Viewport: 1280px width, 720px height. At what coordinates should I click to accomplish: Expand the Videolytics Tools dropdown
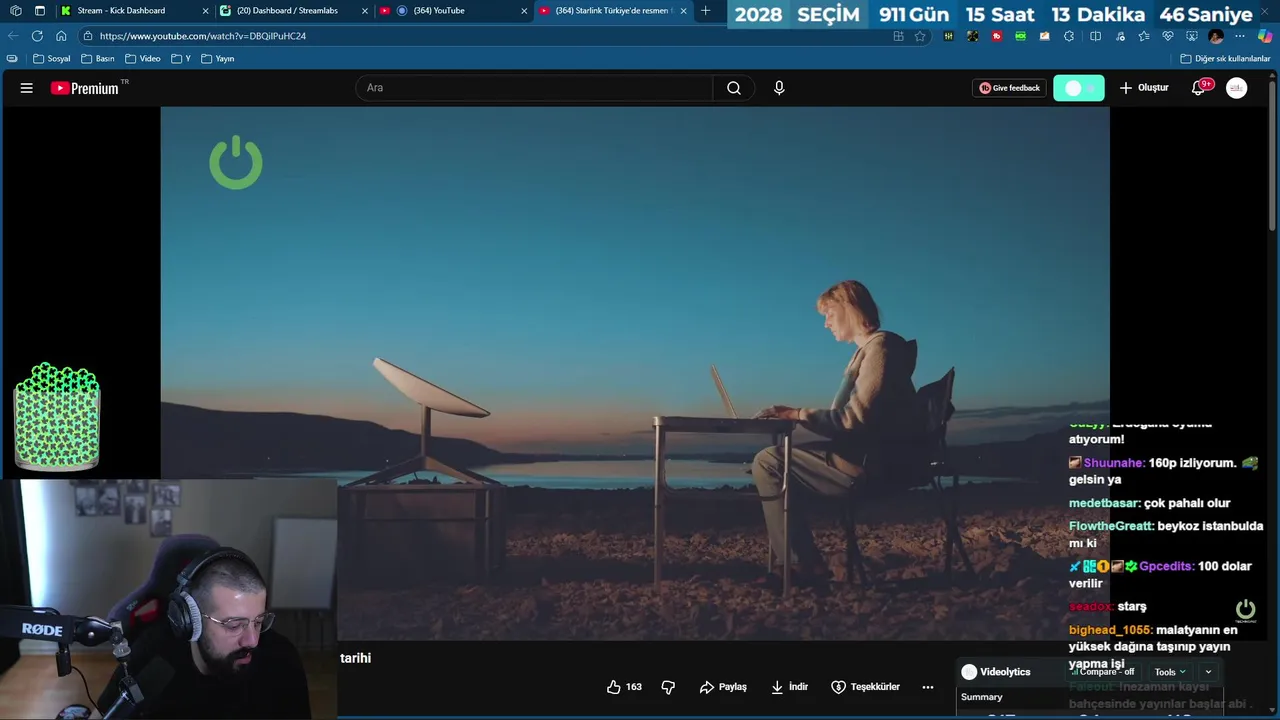(x=1169, y=672)
